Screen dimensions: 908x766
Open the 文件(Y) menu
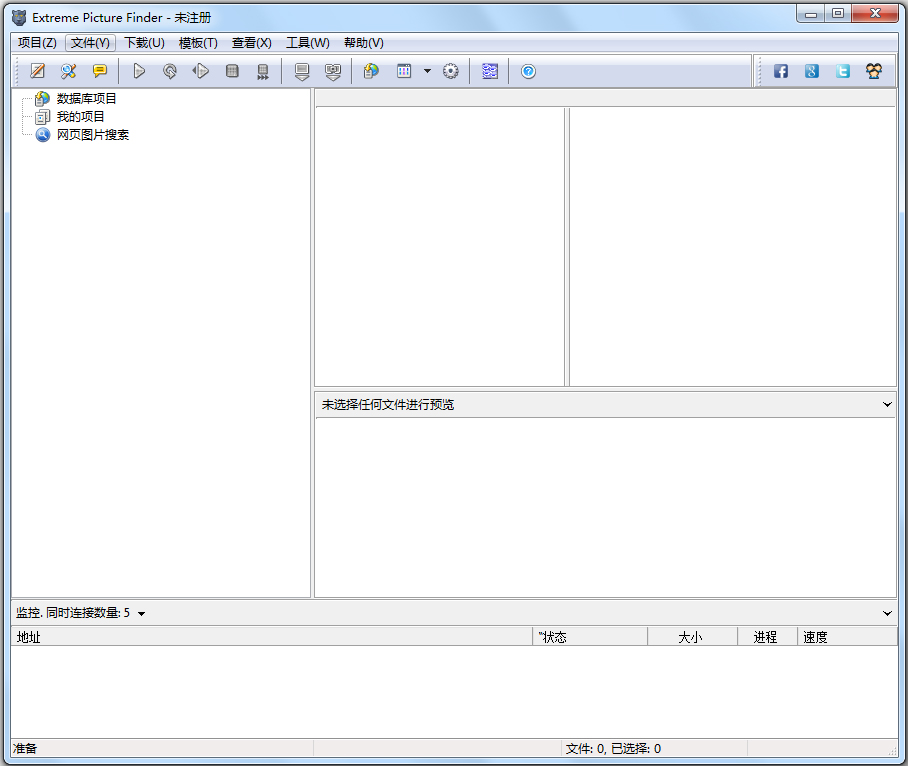point(89,43)
